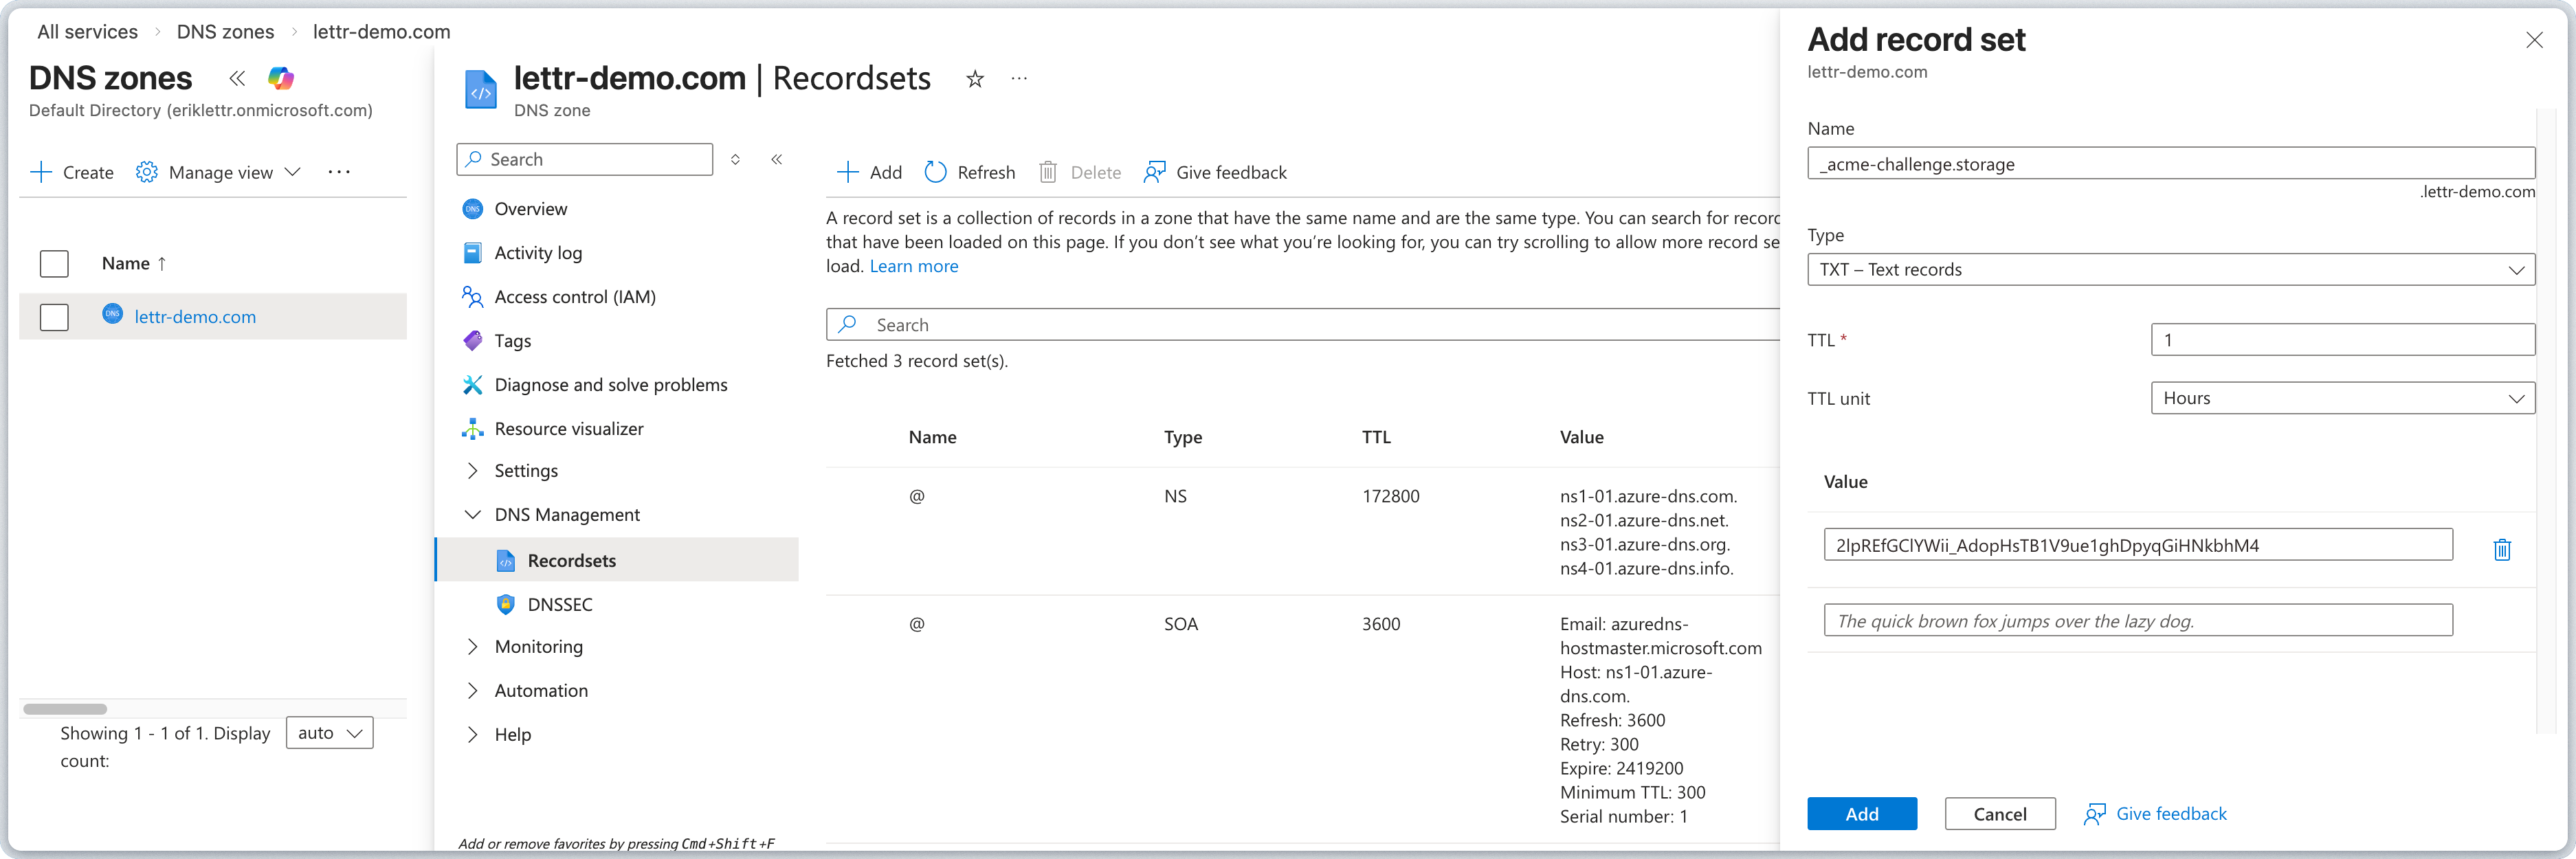Navigate to All services breadcrumb

click(x=87, y=31)
